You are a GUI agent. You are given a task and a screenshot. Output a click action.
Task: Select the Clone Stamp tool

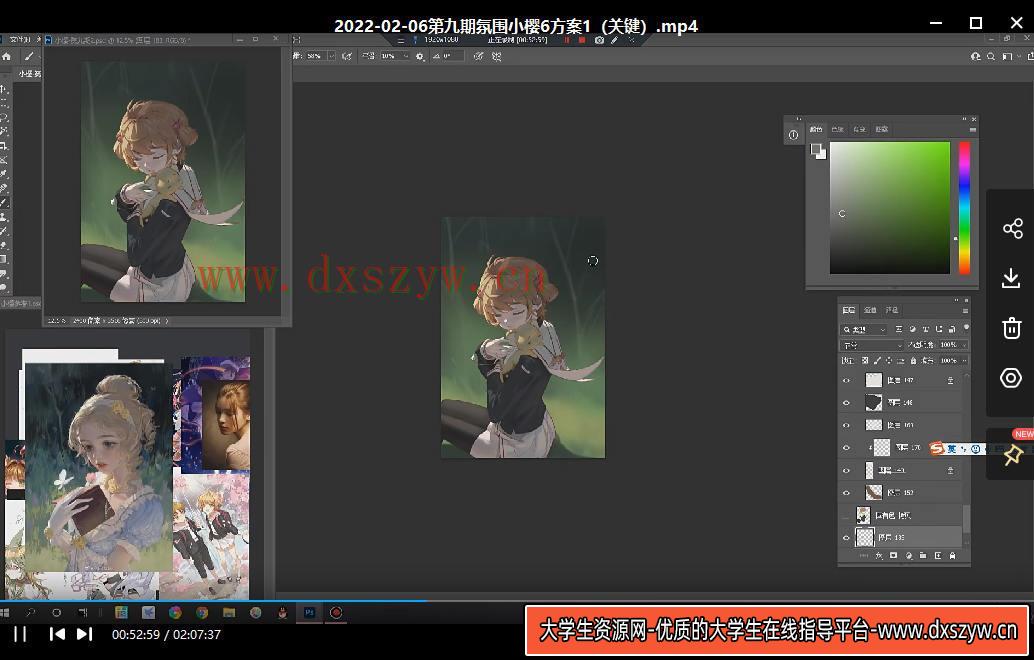4,217
